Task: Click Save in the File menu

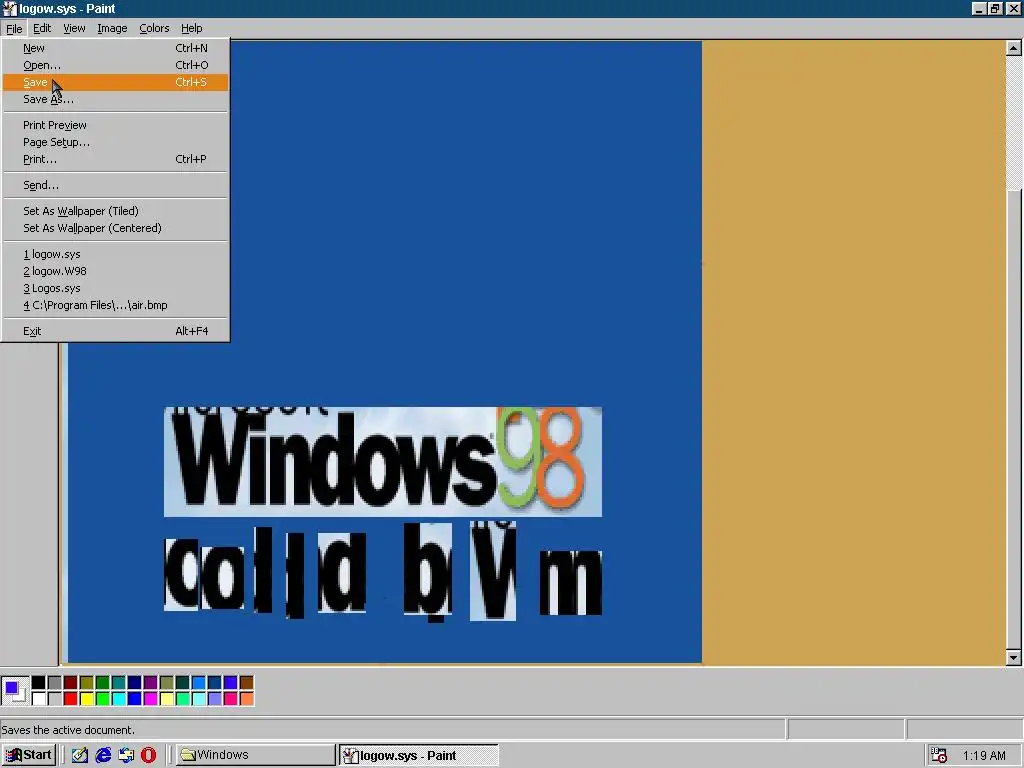Action: (116, 82)
